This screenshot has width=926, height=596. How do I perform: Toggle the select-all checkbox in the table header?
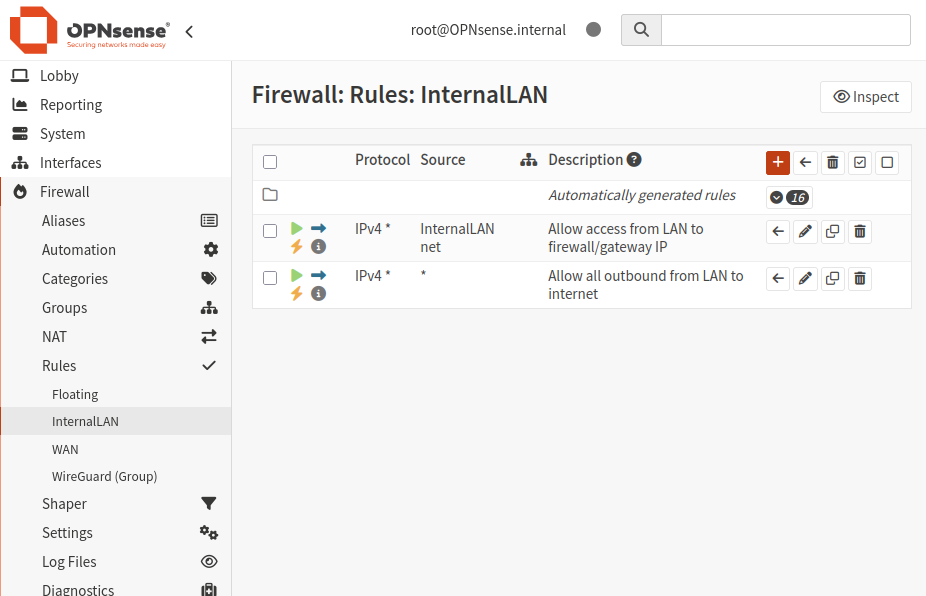point(270,162)
